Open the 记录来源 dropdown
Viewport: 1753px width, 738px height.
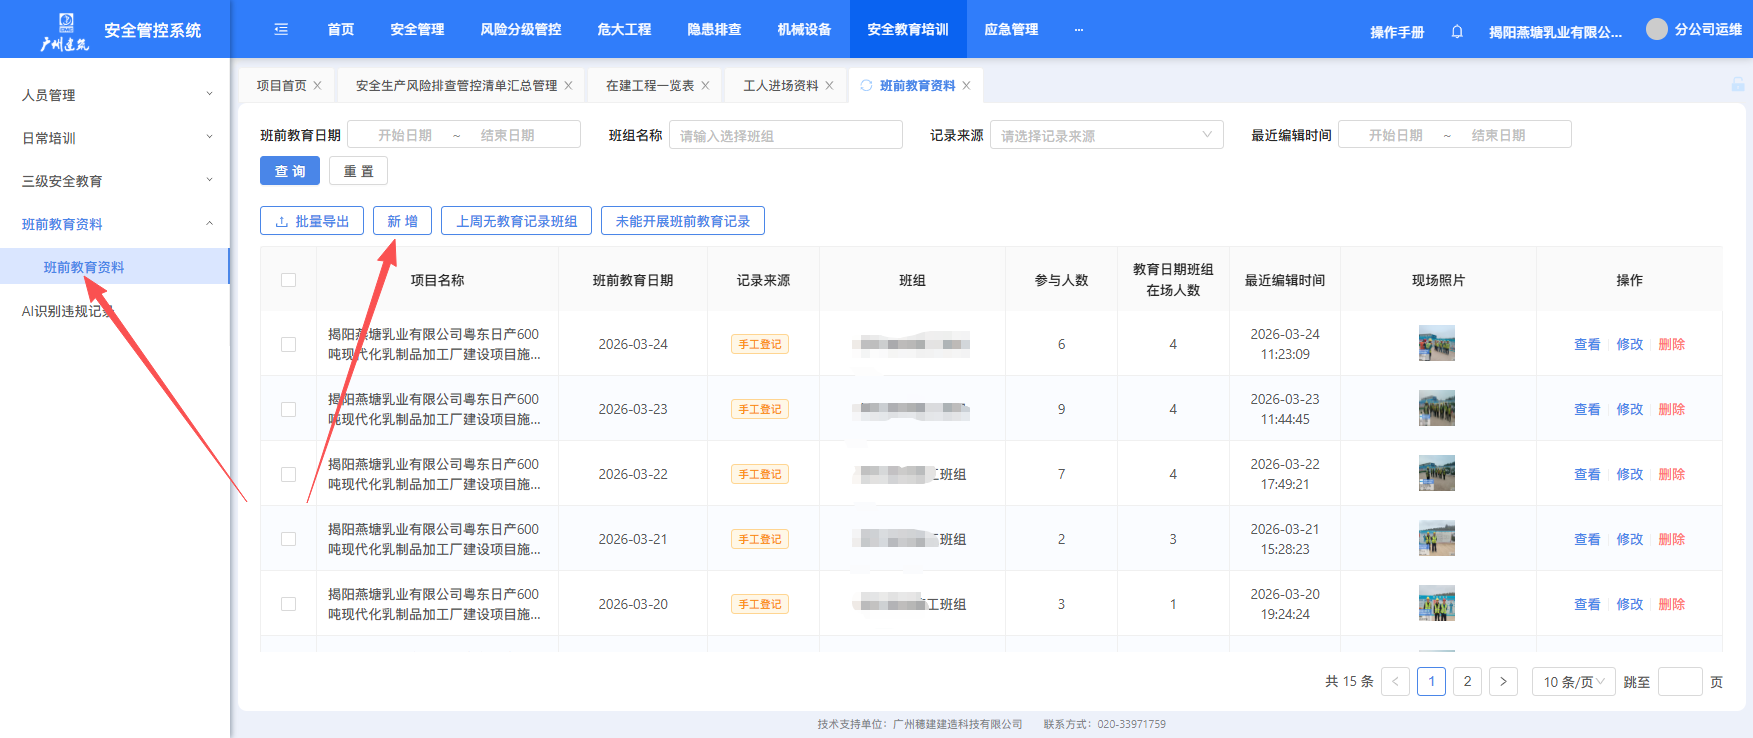[1106, 135]
